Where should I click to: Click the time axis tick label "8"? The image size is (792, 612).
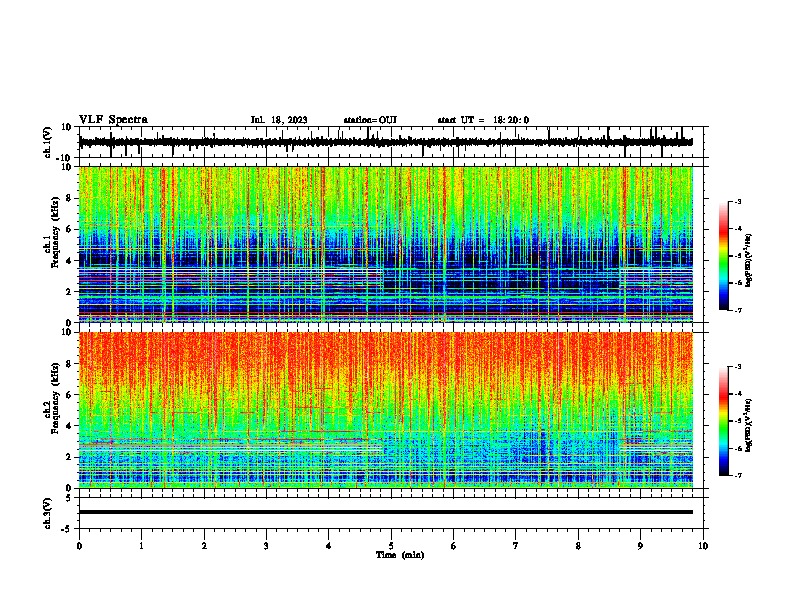click(578, 546)
